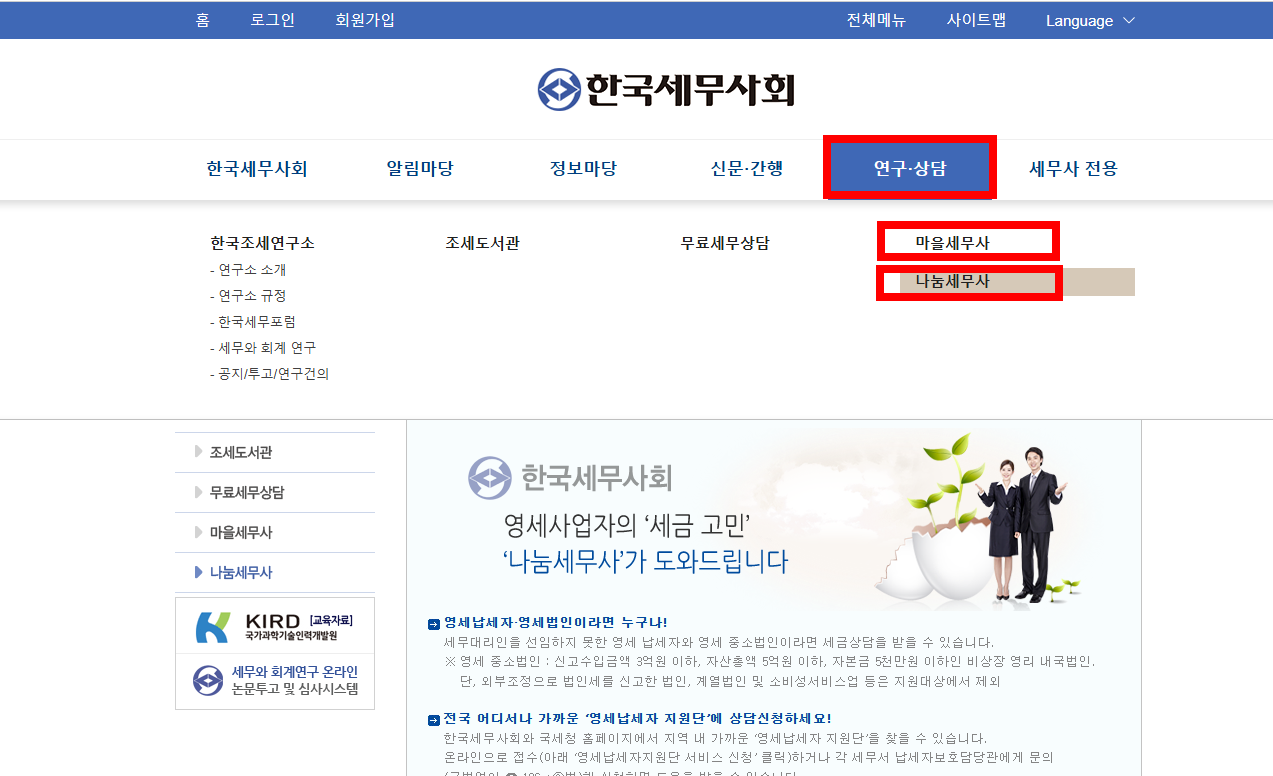Screen dimensions: 1273x776
Task: Open the 회원가입 link
Action: [x=365, y=20]
